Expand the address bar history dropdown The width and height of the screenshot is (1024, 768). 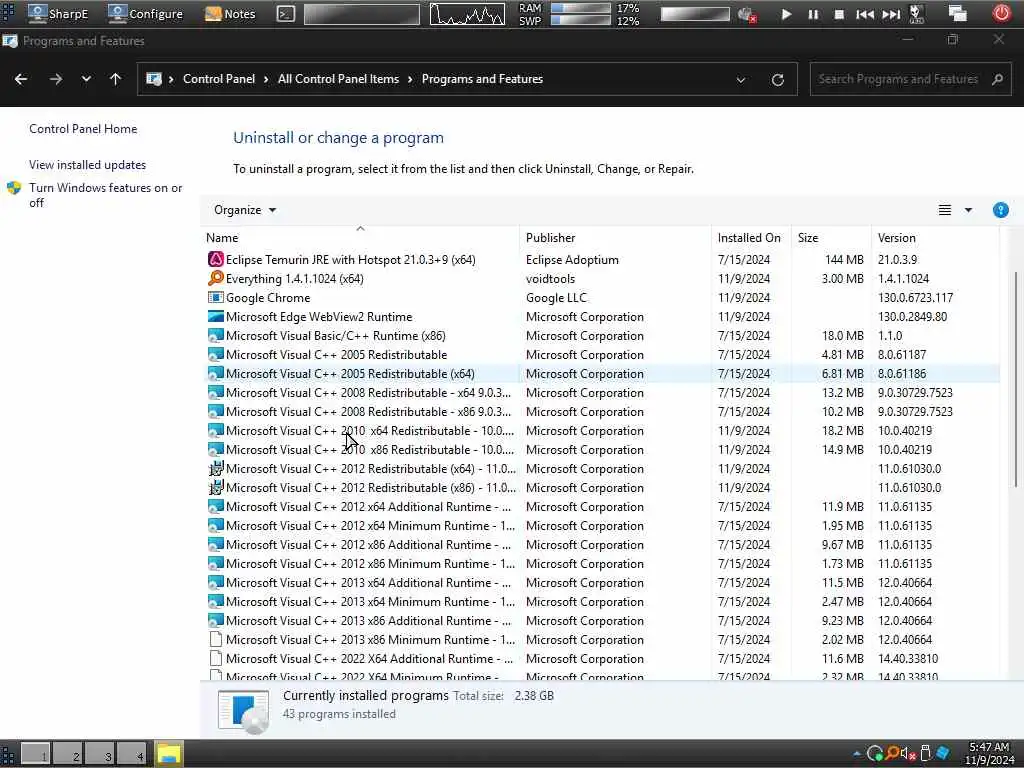(741, 80)
